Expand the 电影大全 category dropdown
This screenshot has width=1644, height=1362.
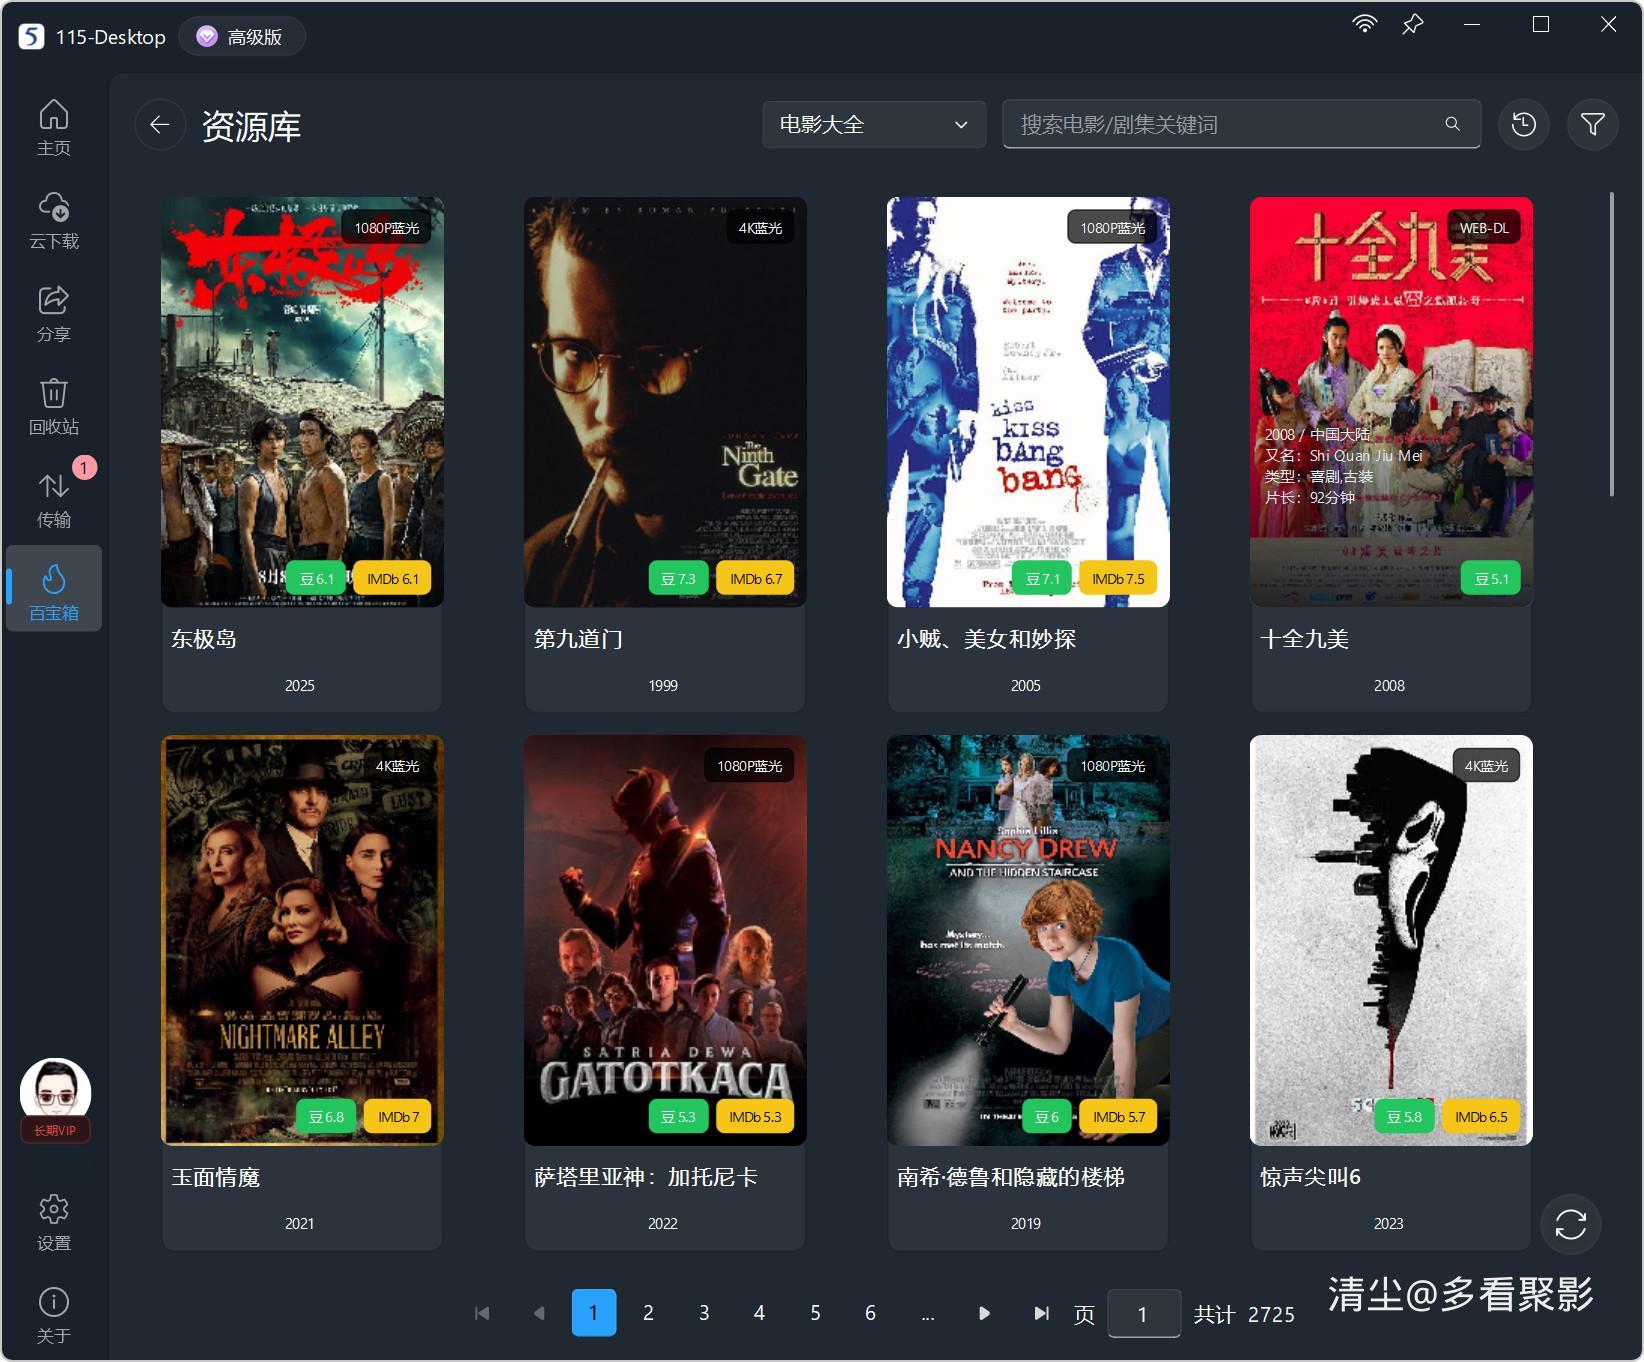click(x=874, y=124)
